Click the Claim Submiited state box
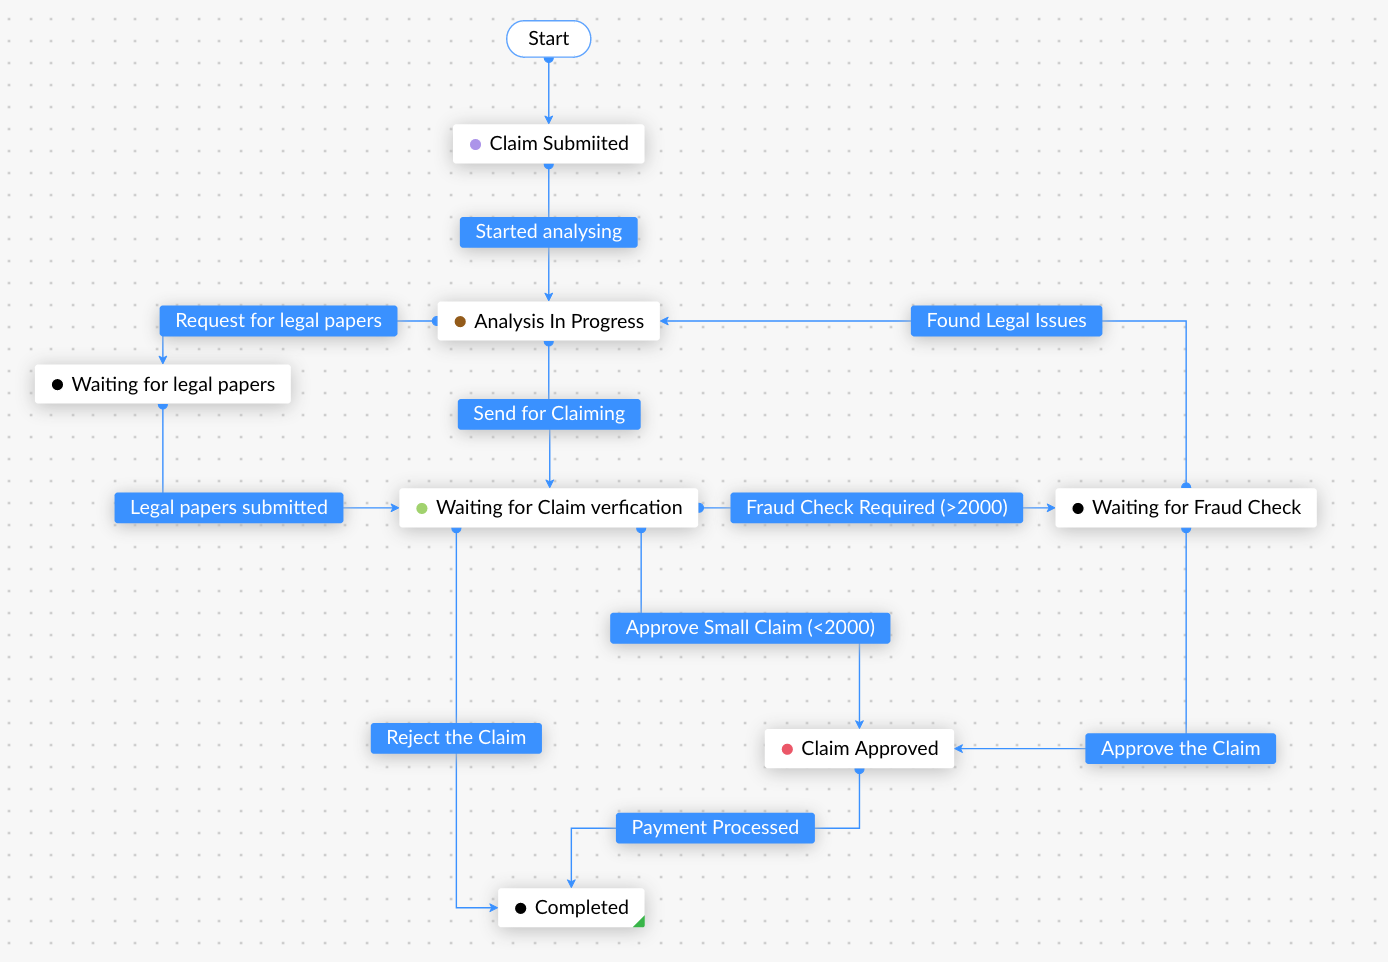This screenshot has height=962, width=1388. pos(549,144)
